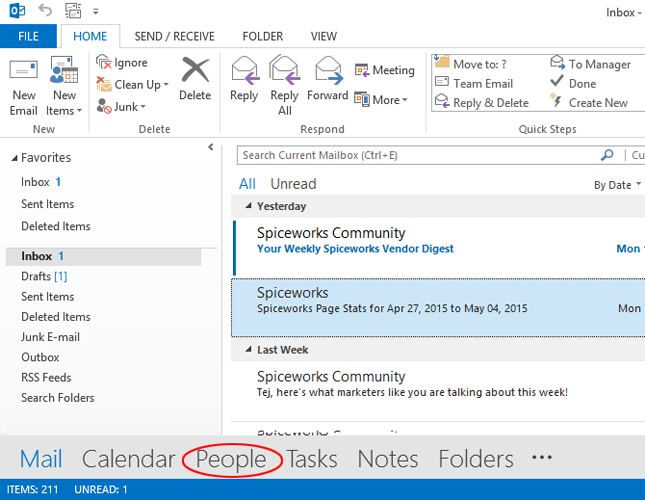Screen dimensions: 645x500
Task: Open the Junk E-mail folder
Action: 50,337
